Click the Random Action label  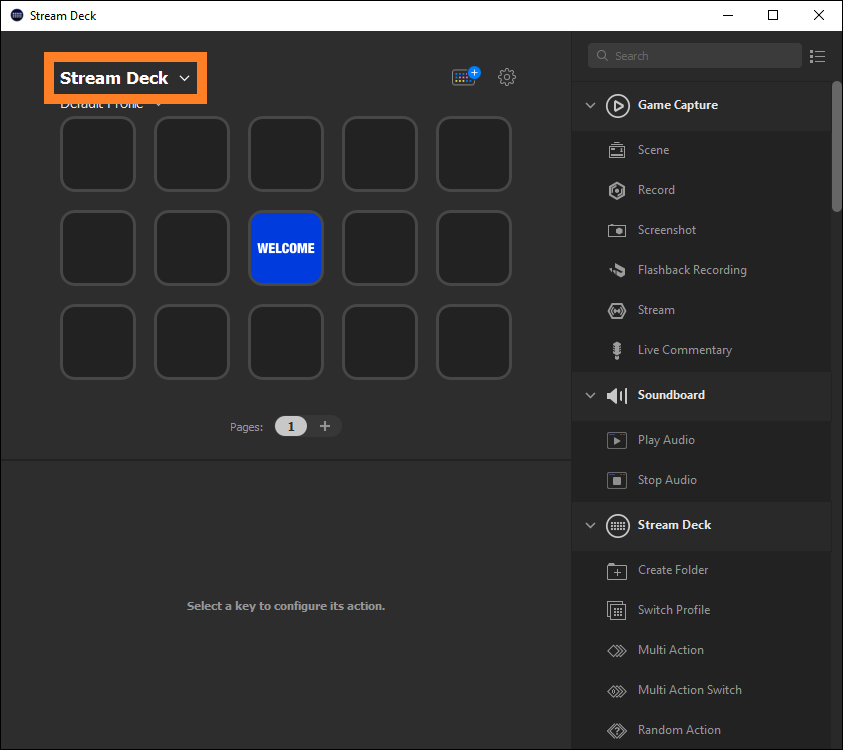coord(679,730)
